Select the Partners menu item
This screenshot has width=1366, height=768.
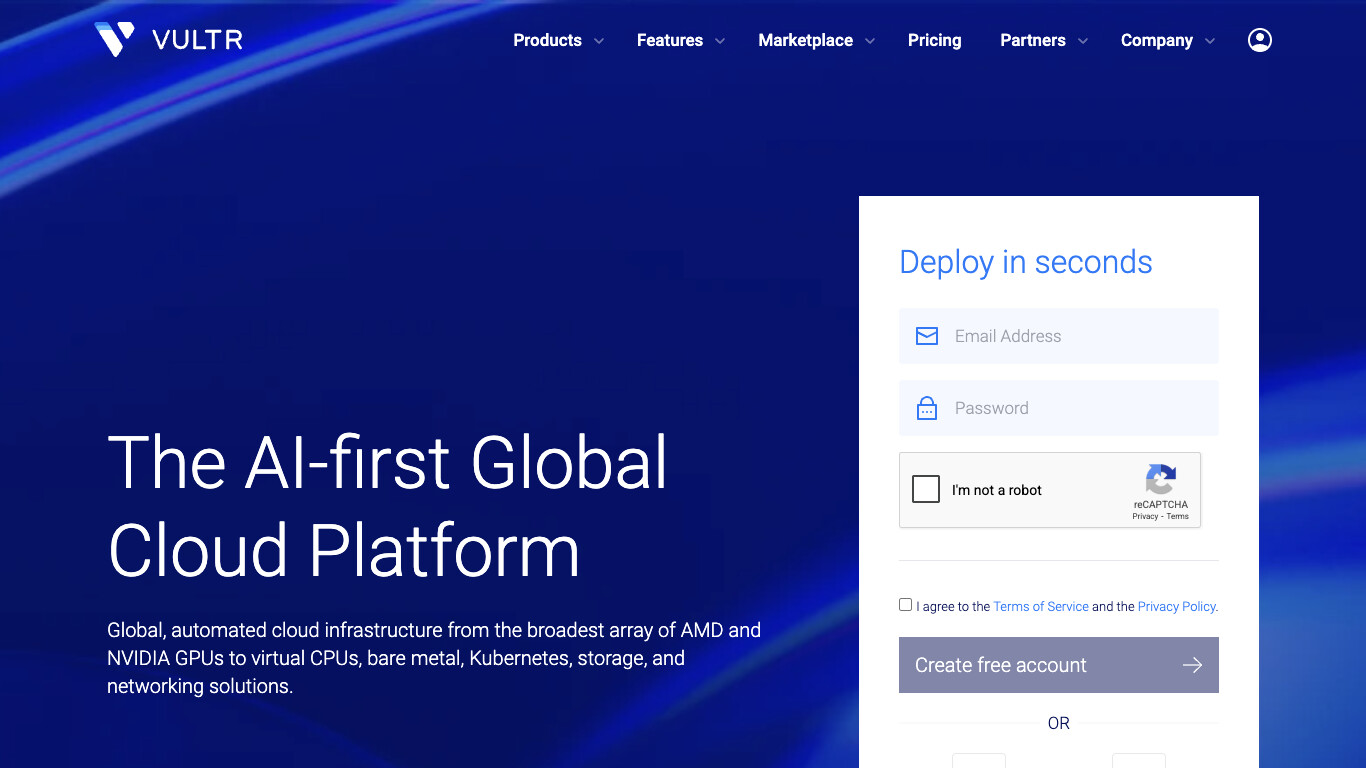tap(1032, 40)
